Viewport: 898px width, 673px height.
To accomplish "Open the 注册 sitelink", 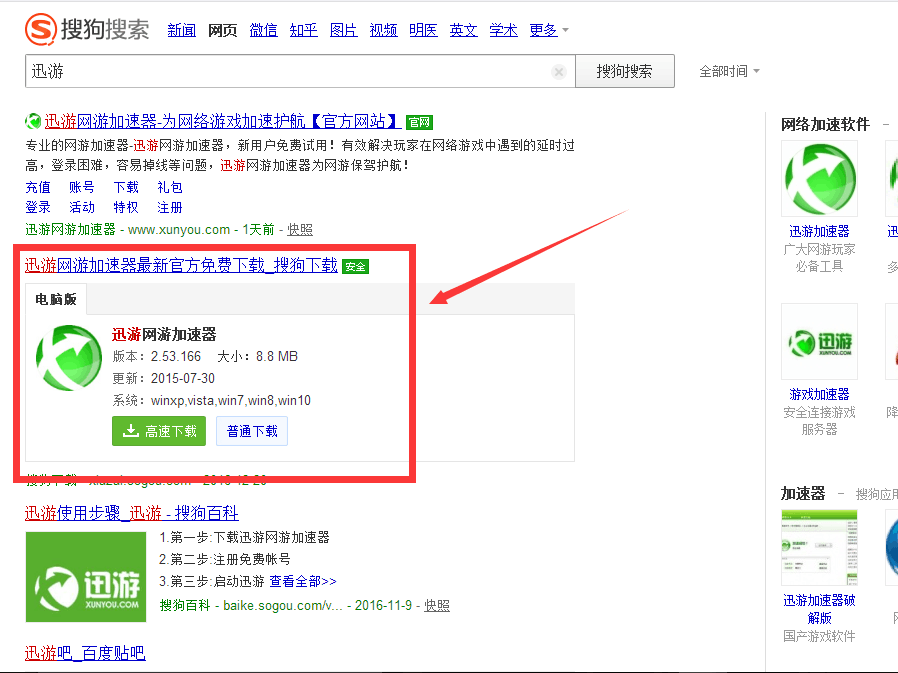I will coord(170,207).
